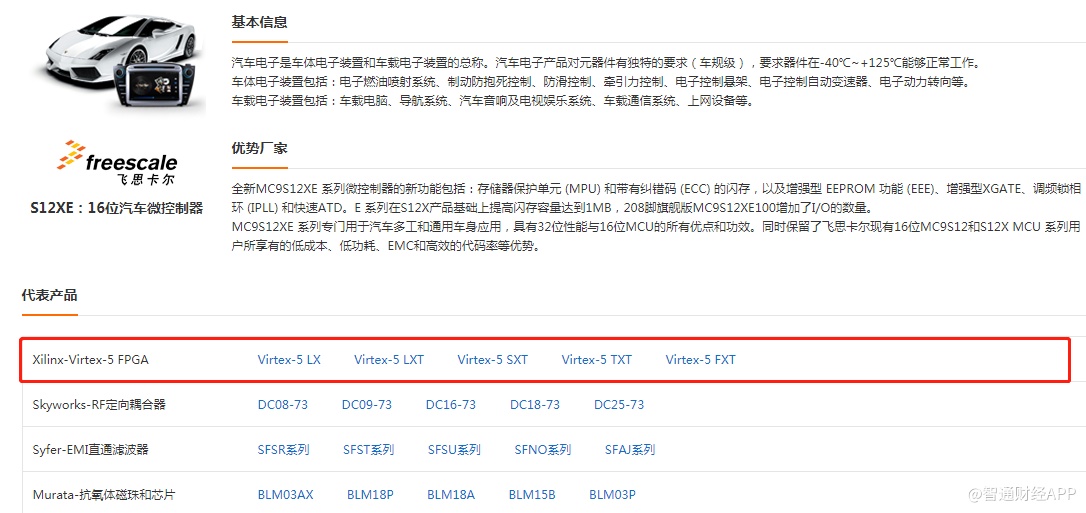Open the BLM18P ferrite bead link
Image resolution: width=1086 pixels, height=513 pixels.
pyautogui.click(x=371, y=495)
